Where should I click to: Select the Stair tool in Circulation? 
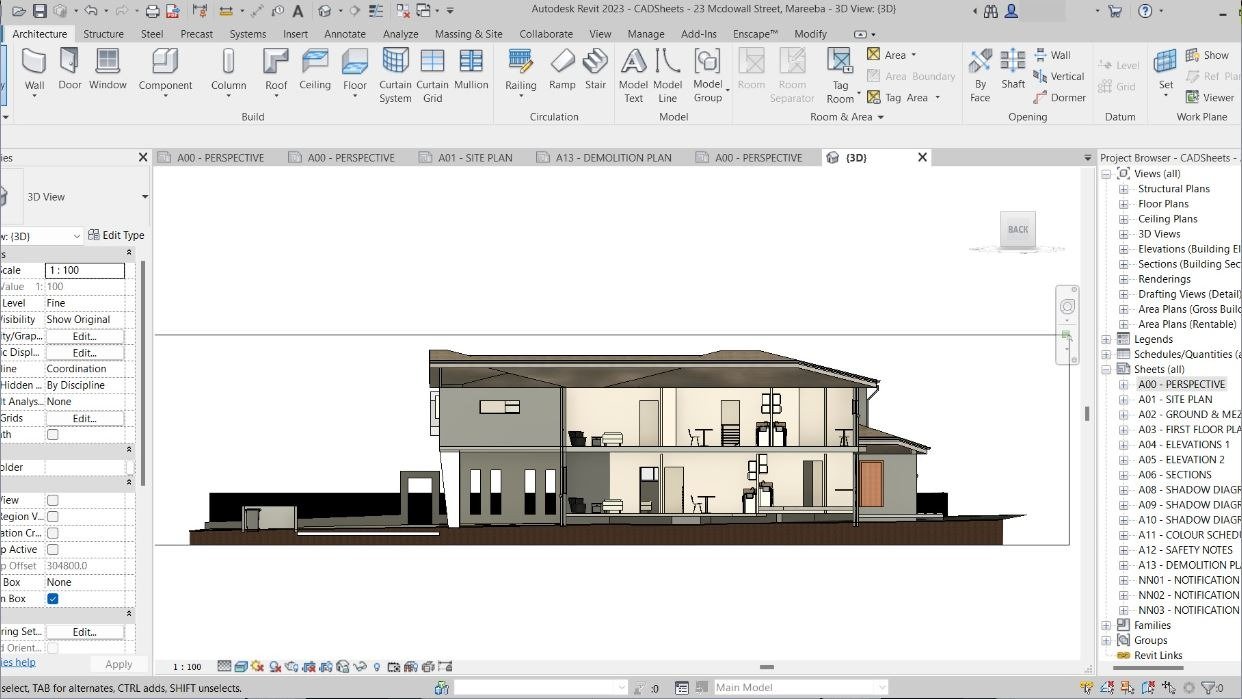click(x=595, y=69)
